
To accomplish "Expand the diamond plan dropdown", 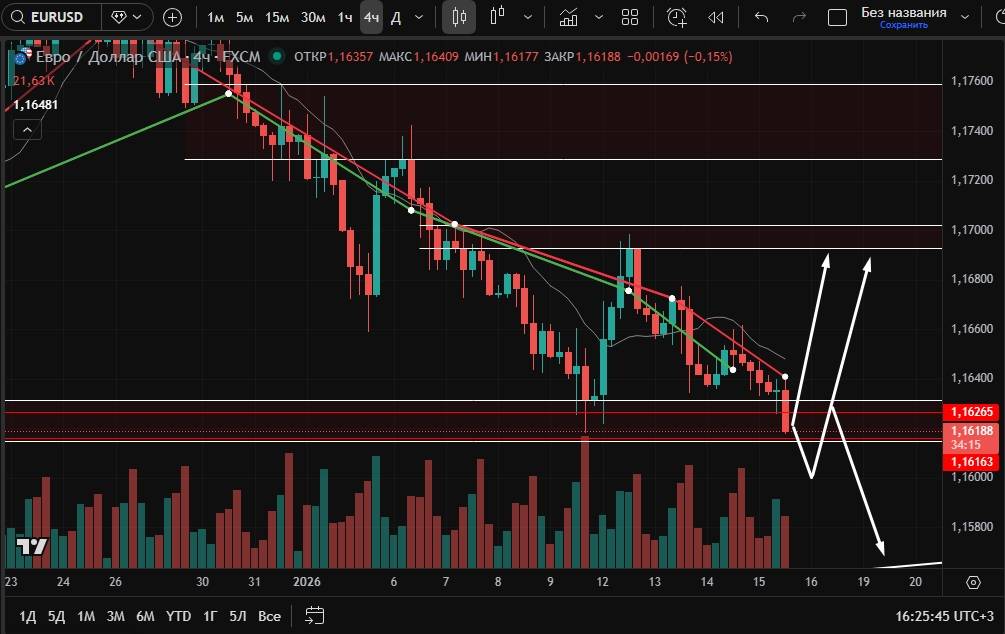I will [130, 17].
